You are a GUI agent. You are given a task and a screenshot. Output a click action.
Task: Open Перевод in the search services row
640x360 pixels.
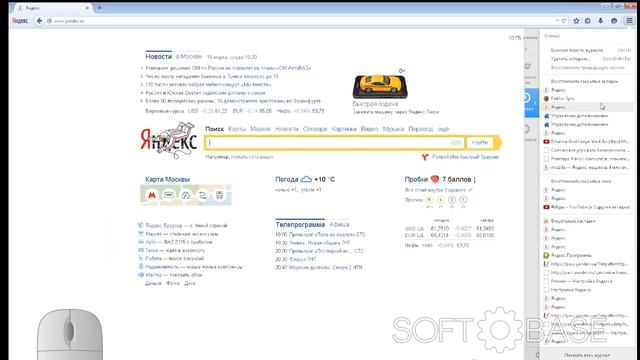420,129
